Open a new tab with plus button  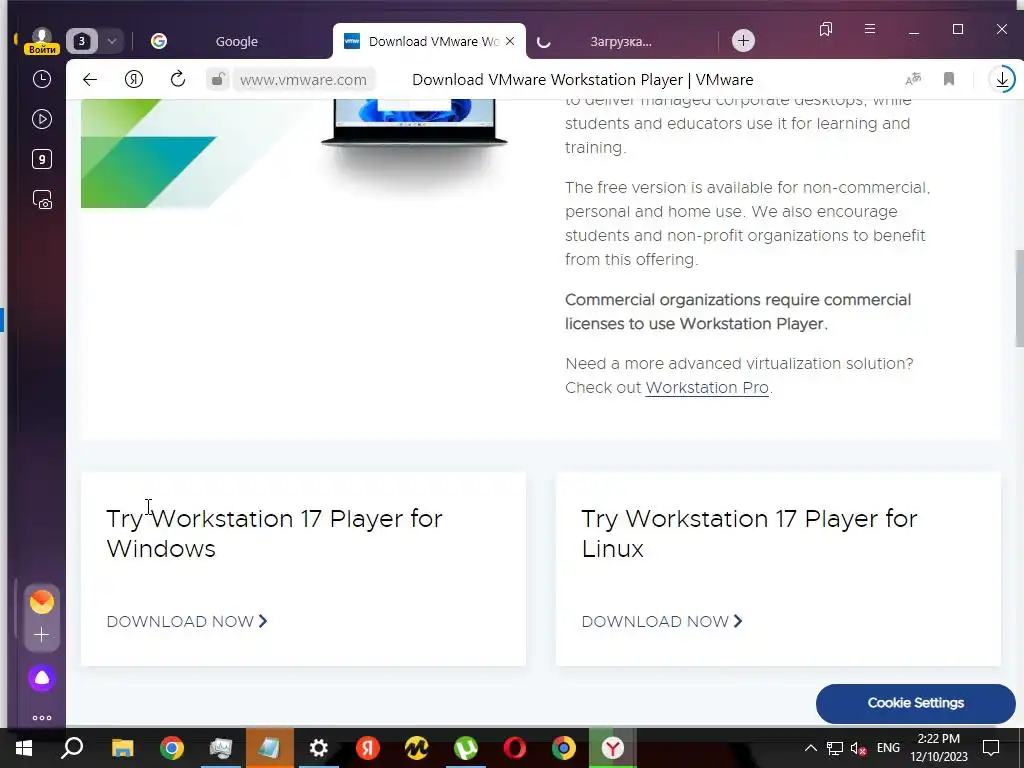click(x=743, y=40)
